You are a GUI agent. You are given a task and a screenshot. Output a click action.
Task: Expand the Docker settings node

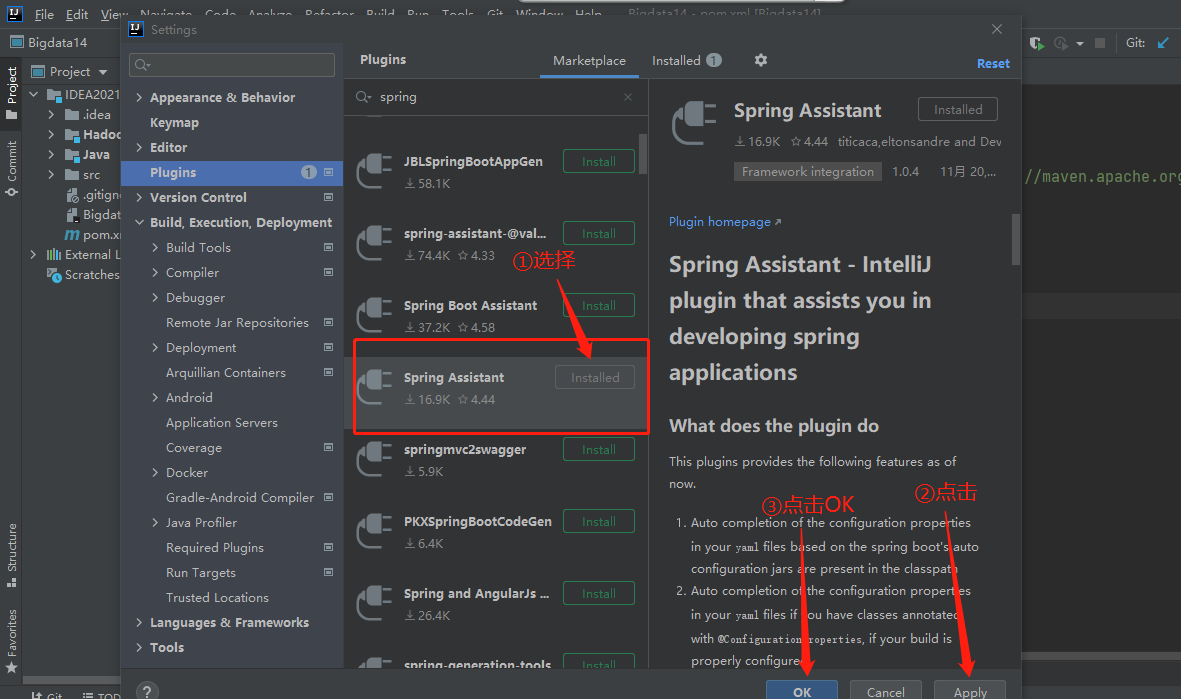[x=155, y=472]
